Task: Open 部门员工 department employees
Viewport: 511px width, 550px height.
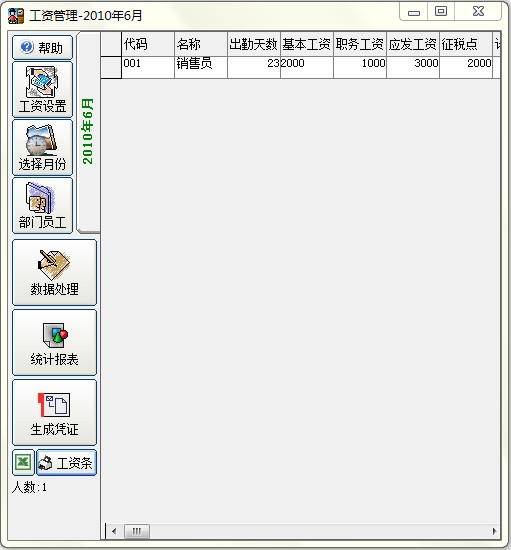Action: pyautogui.click(x=42, y=206)
